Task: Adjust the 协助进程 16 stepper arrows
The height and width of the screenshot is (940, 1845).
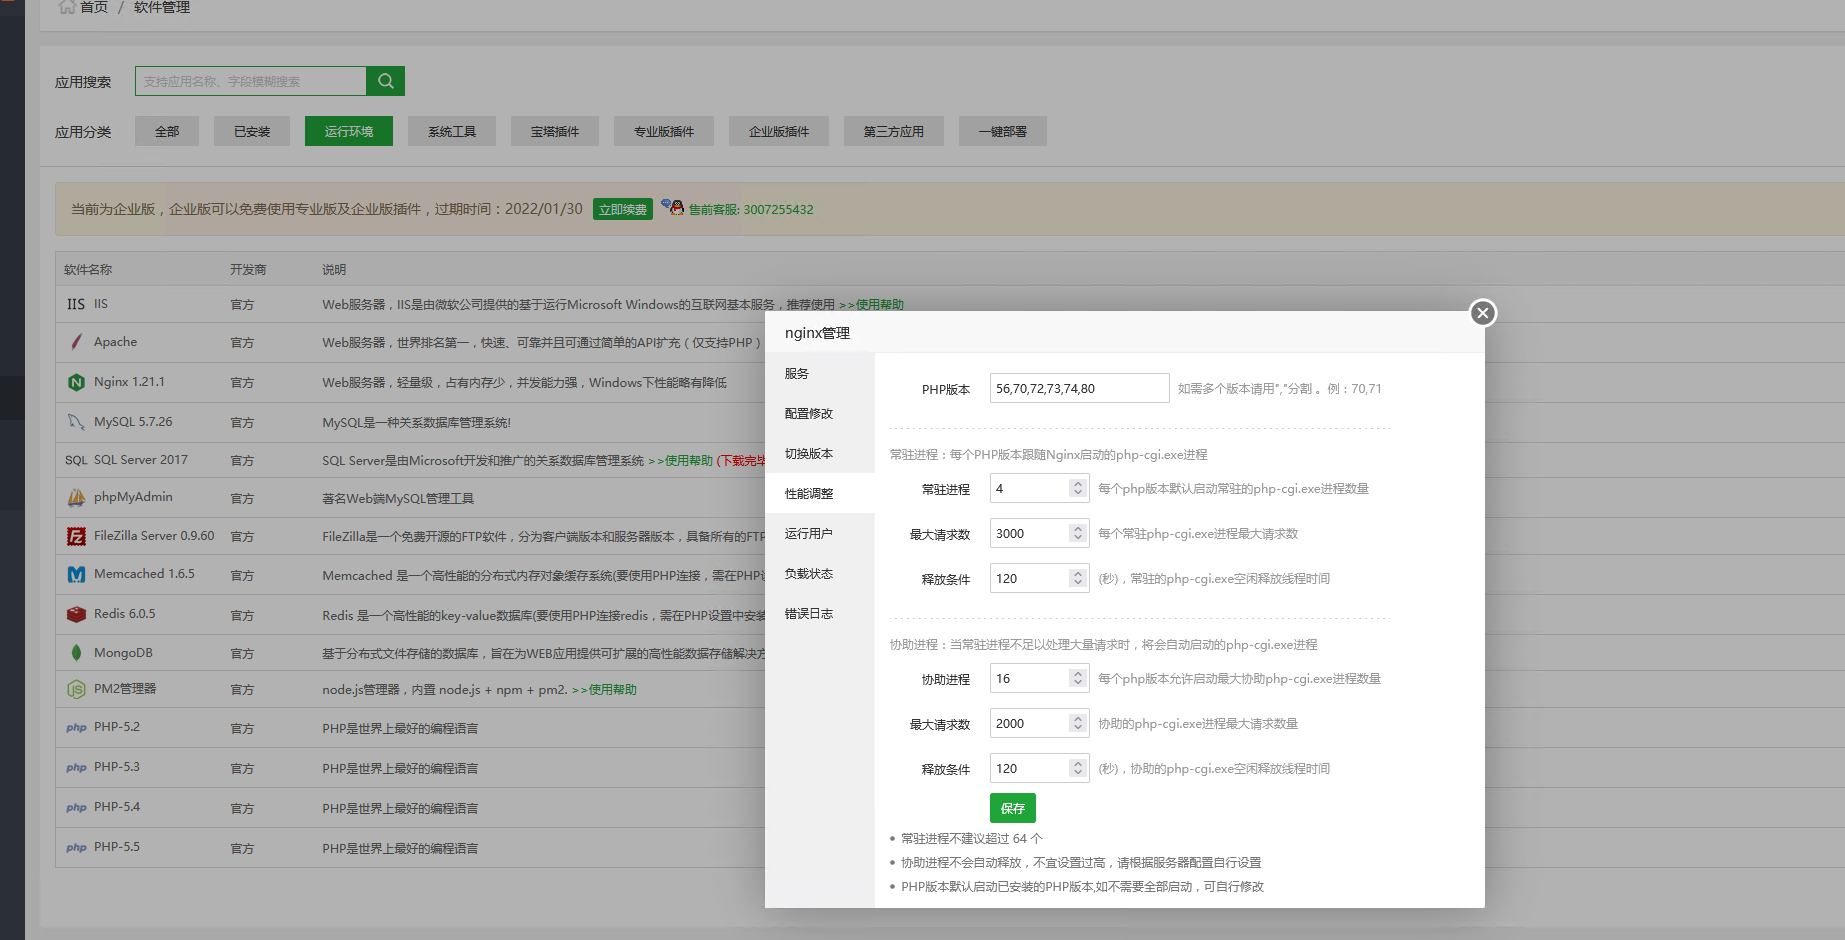Action: click(x=1077, y=678)
